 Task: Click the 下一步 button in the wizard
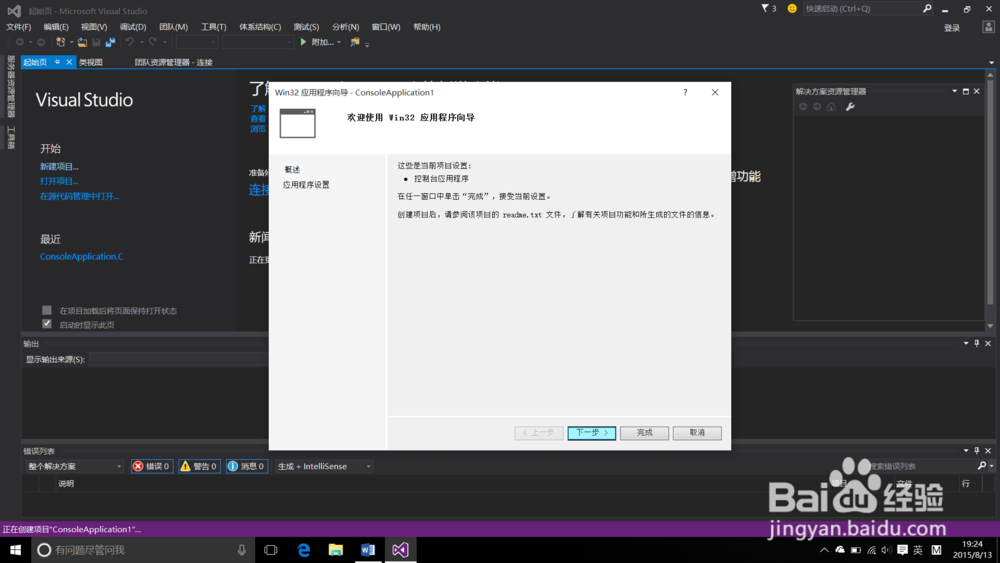pos(591,433)
